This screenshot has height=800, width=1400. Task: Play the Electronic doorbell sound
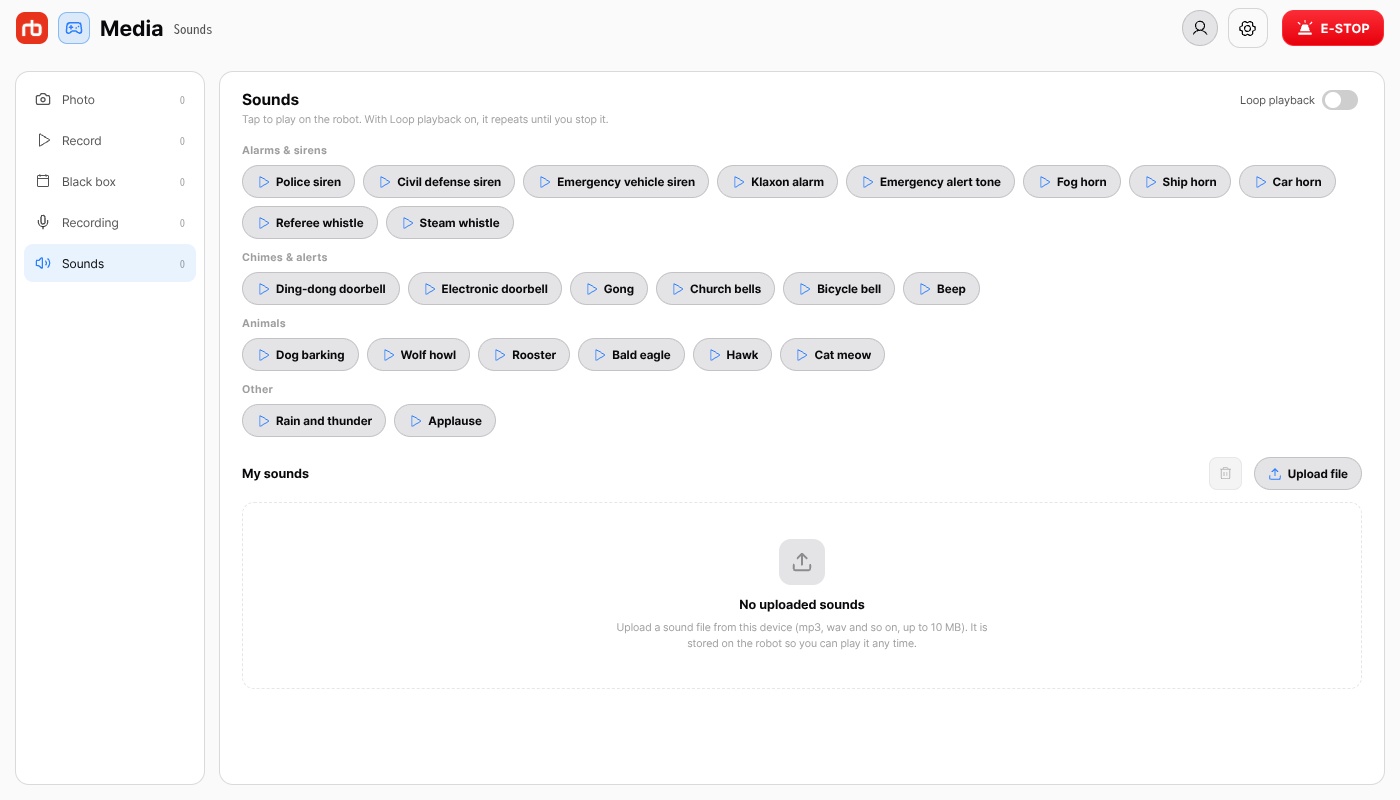[x=485, y=289]
